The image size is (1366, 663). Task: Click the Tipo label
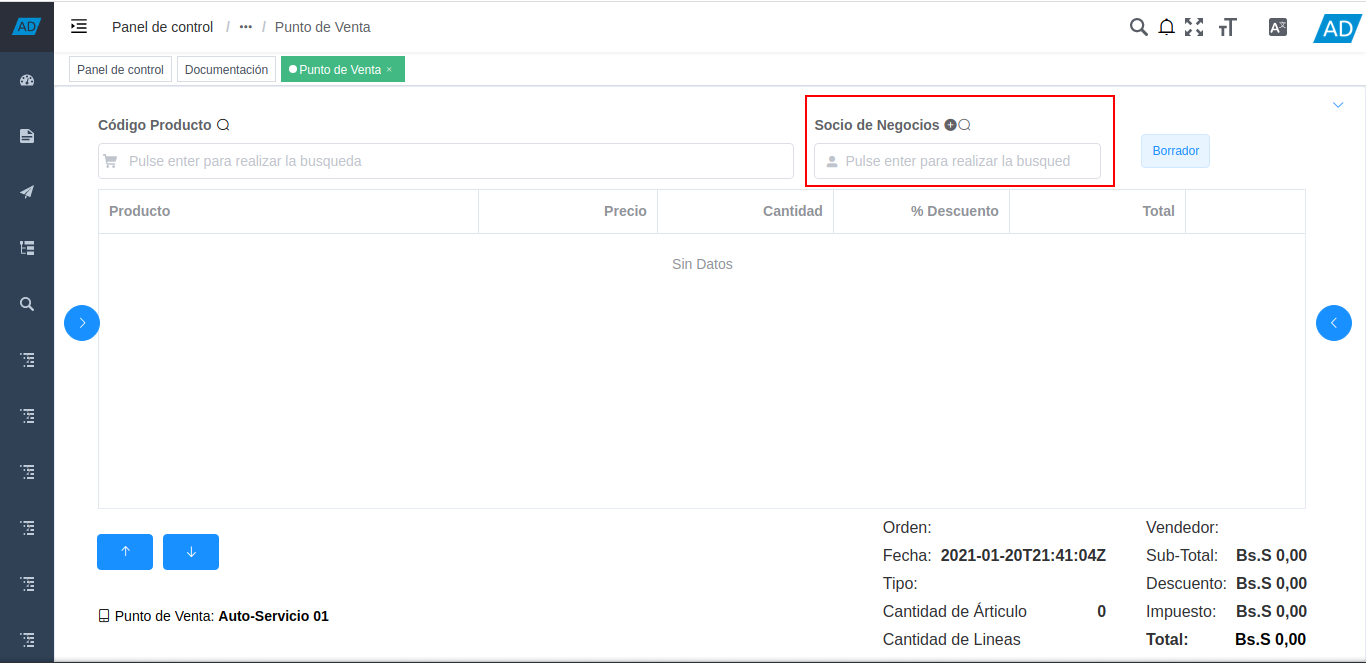coord(900,583)
